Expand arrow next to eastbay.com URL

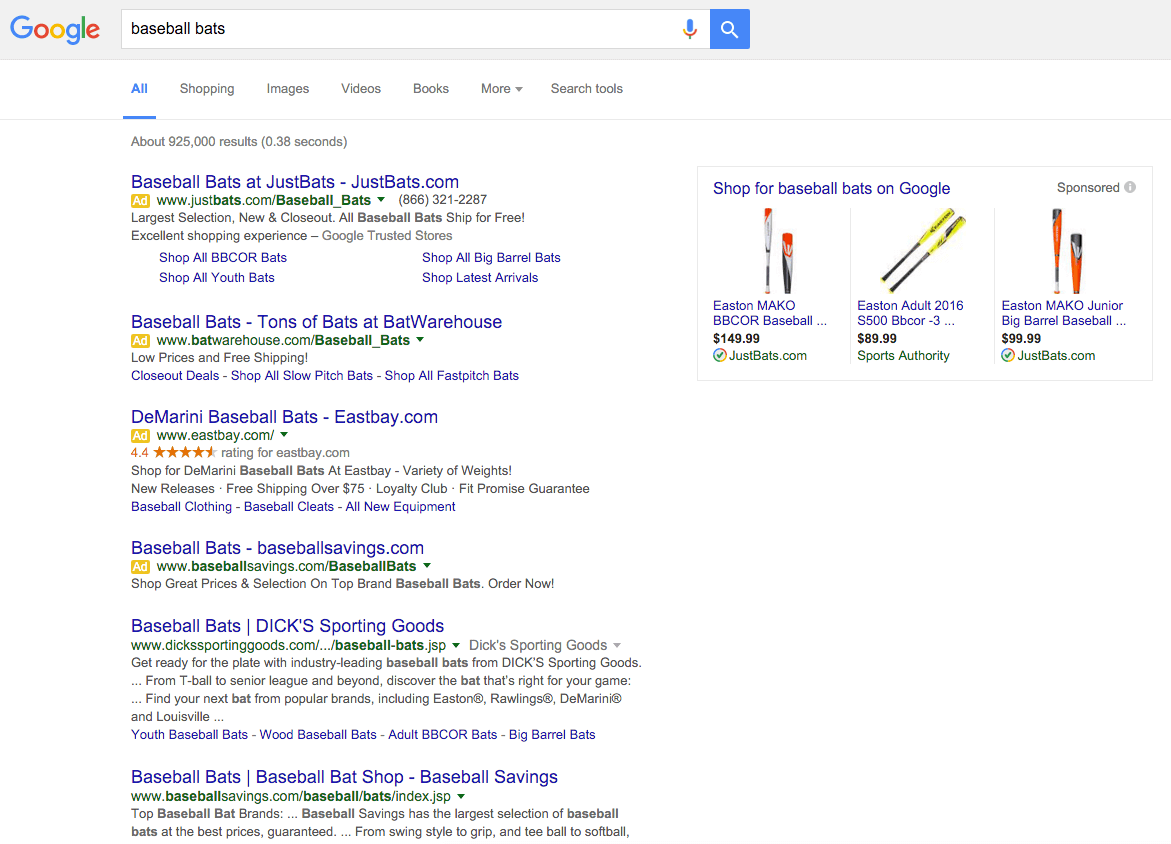284,435
